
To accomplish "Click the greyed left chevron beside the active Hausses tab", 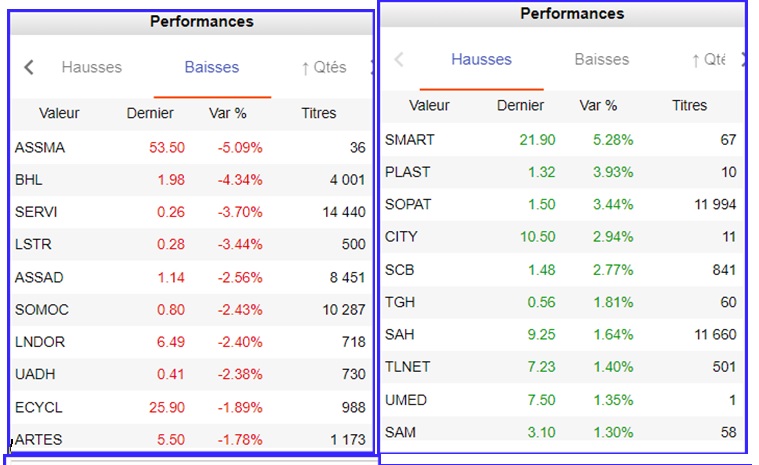I will pyautogui.click(x=399, y=60).
